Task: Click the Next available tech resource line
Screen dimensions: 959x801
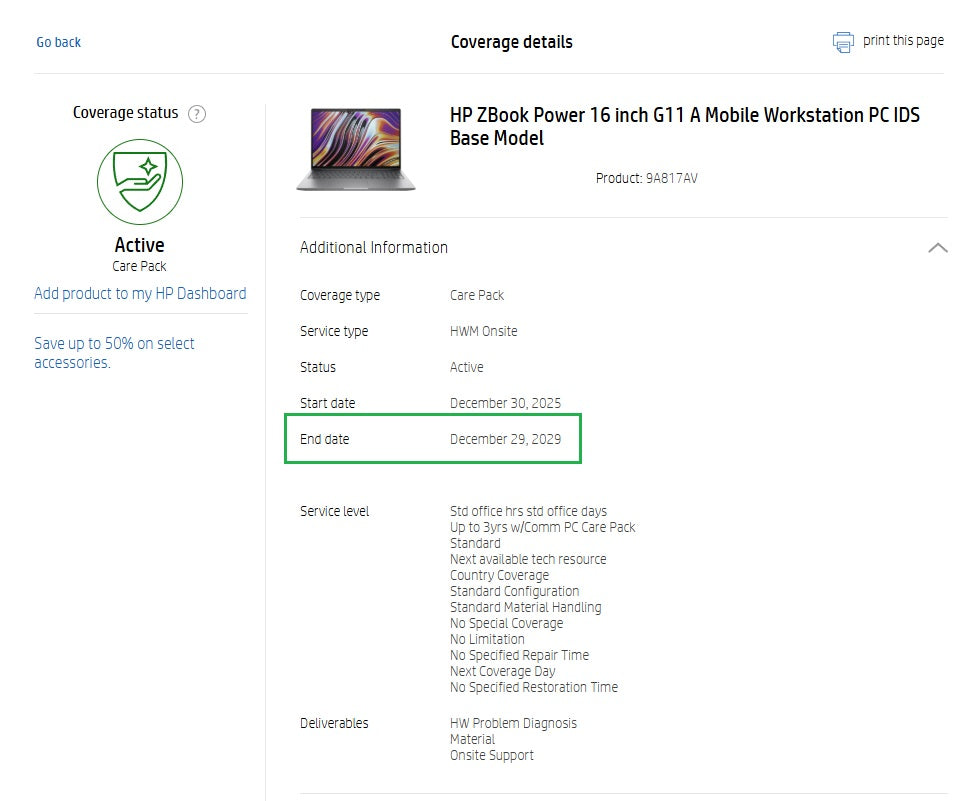Action: [x=528, y=559]
